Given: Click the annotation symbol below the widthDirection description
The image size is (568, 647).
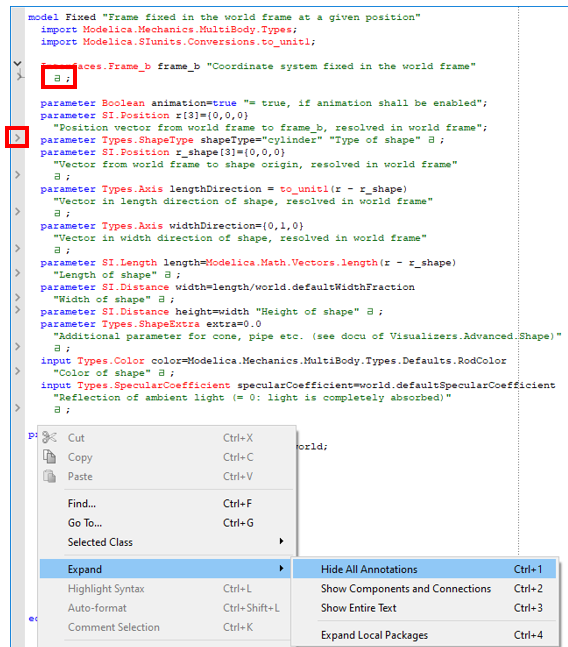Looking at the screenshot, I should 57,250.
